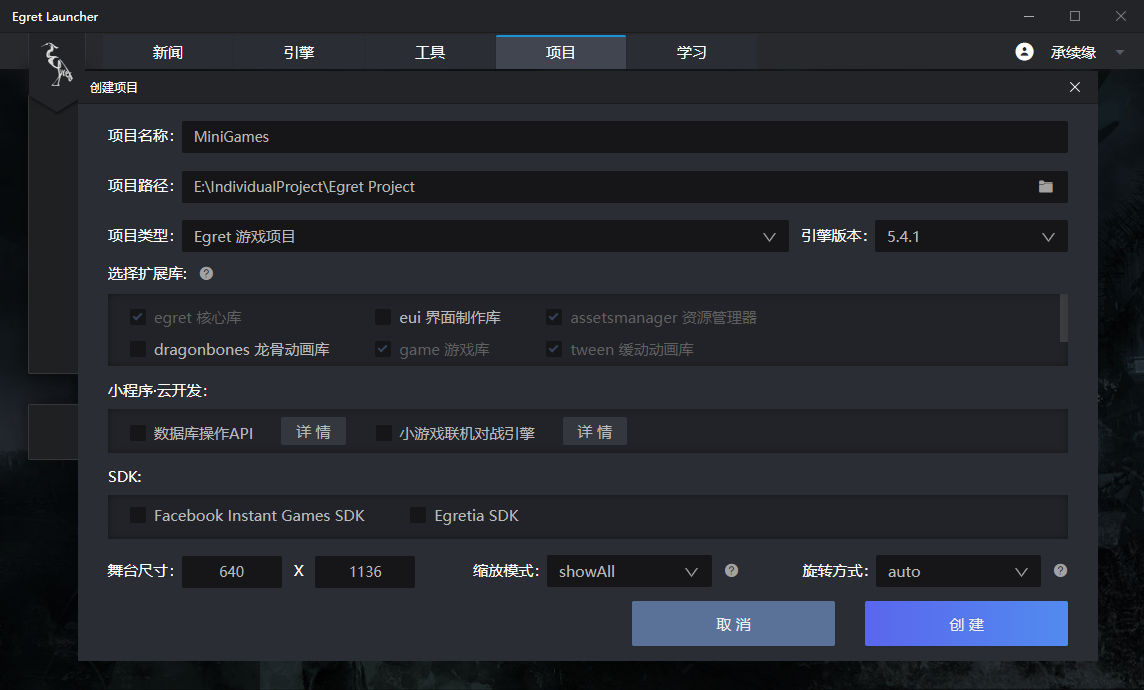Screen dimensions: 1144x690
Task: Toggle the tween 缓动动画库 checkbox
Action: [554, 349]
